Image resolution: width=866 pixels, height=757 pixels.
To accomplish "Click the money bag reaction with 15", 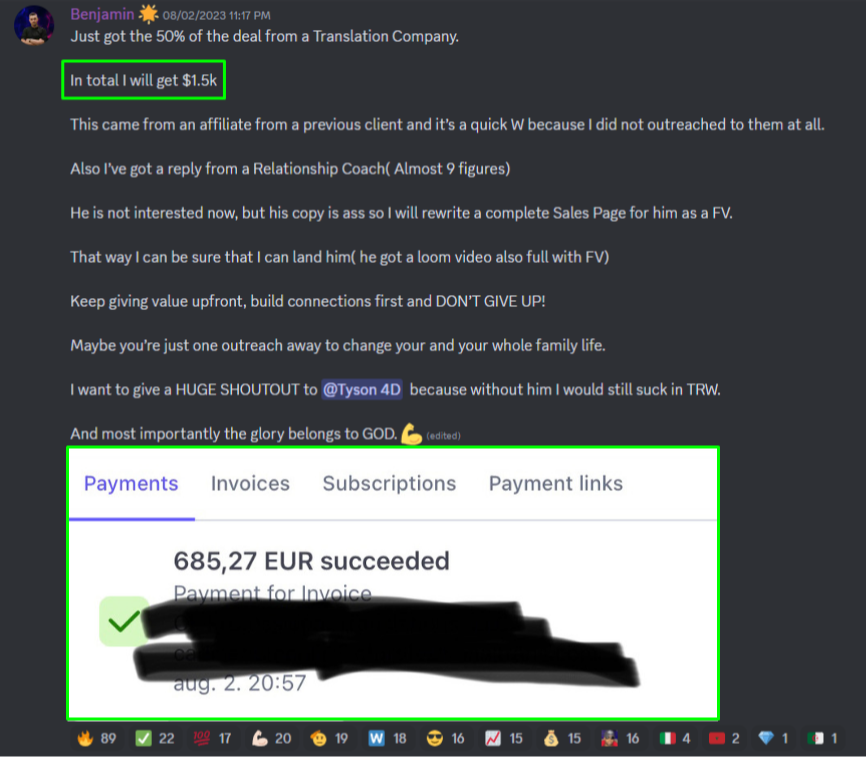I will (563, 738).
